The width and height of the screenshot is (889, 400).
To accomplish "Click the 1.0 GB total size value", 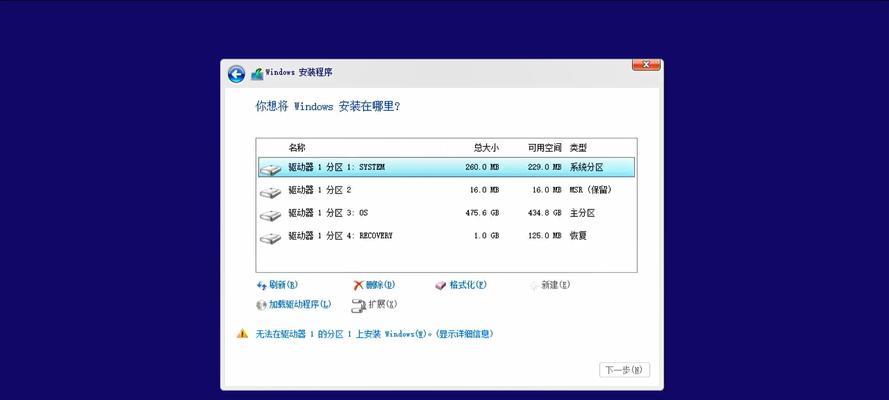I will click(486, 236).
